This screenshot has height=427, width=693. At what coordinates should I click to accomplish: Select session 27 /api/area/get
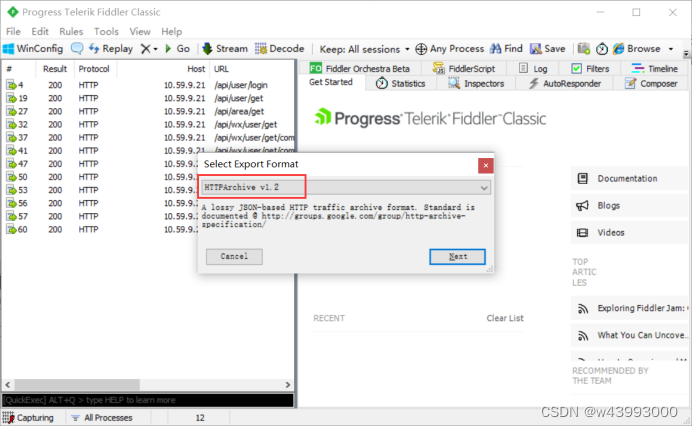[x=149, y=111]
